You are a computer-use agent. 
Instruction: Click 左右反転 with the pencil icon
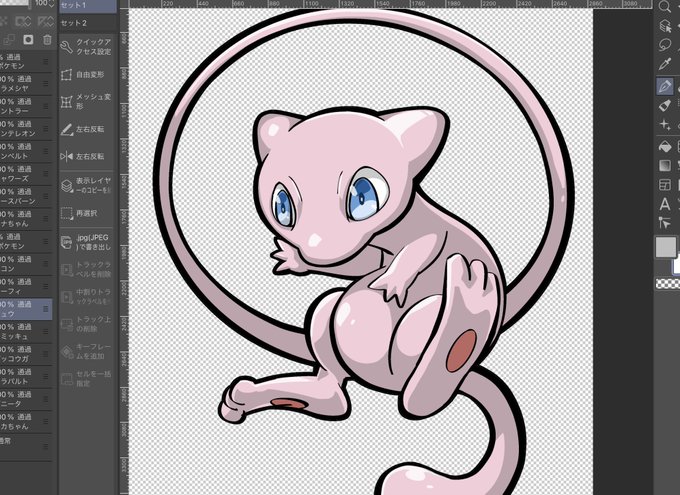point(67,129)
